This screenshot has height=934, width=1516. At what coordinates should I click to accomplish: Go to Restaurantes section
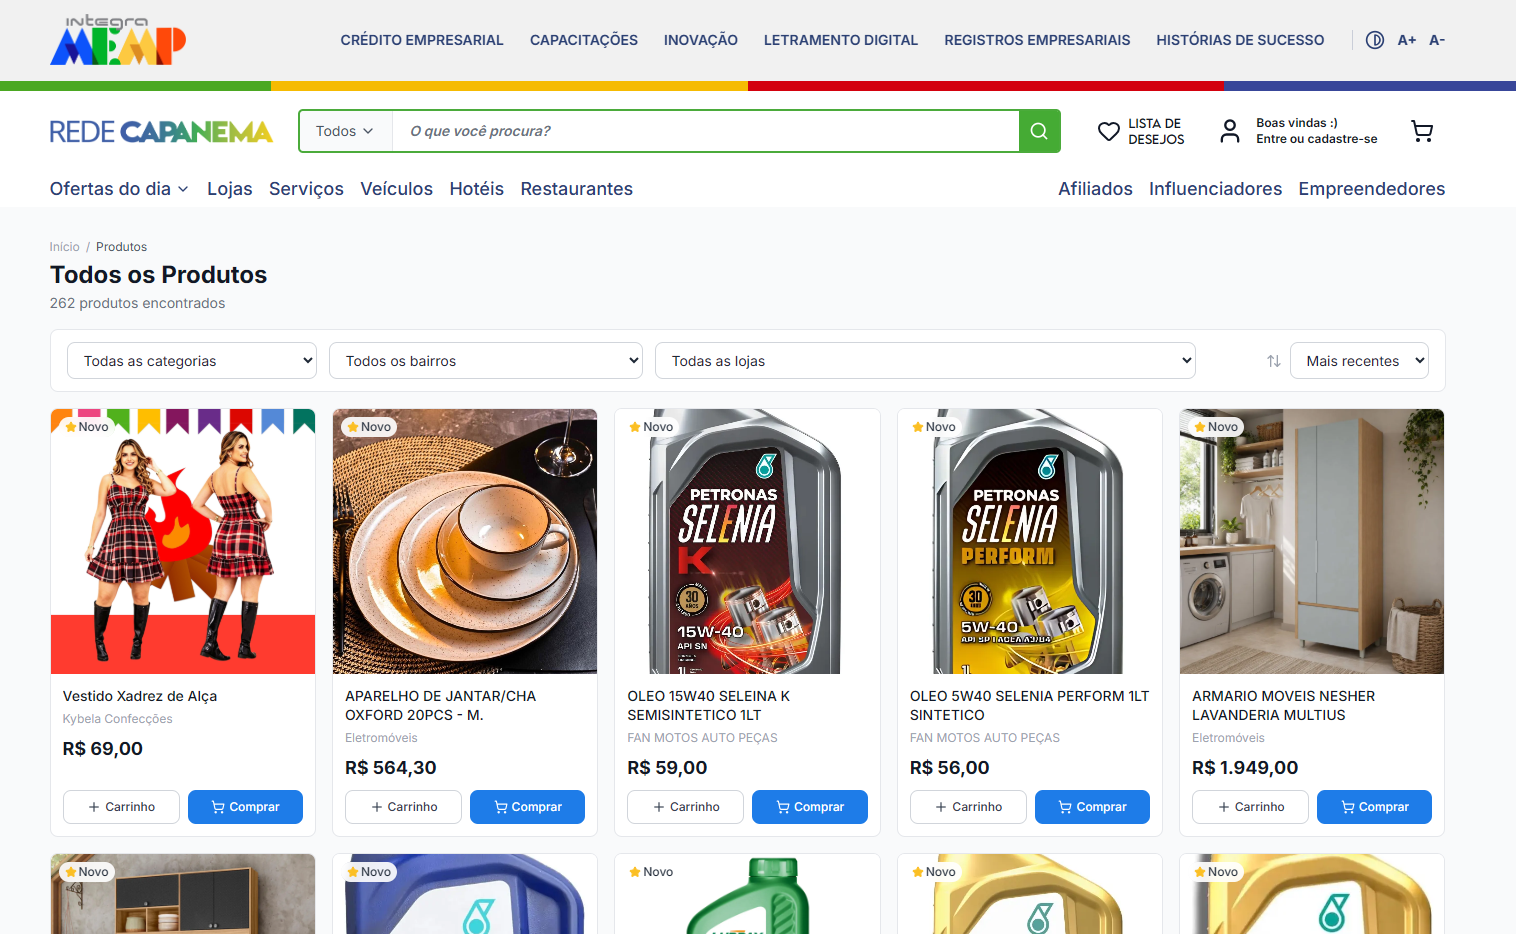(577, 189)
